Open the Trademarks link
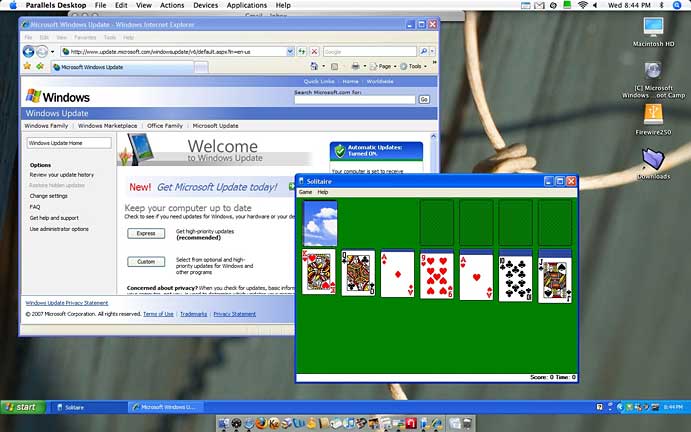Screen dimensions: 691x432 pyautogui.click(x=193, y=314)
